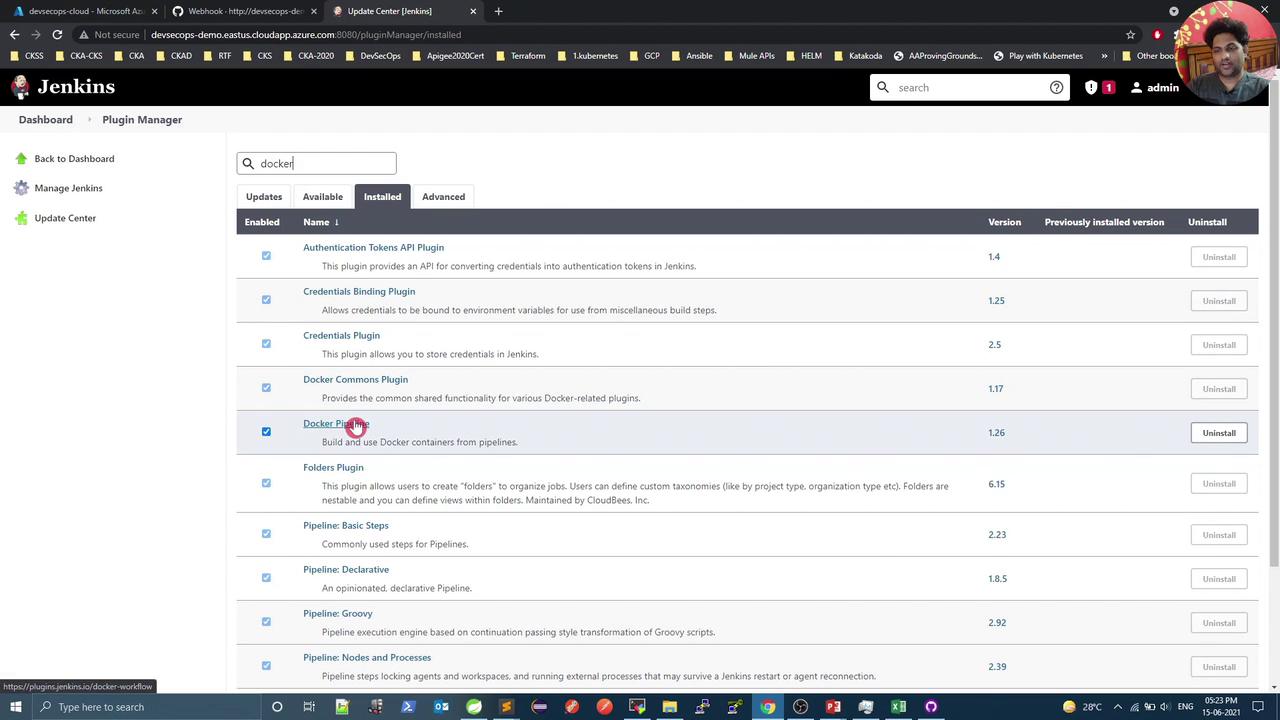Image resolution: width=1280 pixels, height=720 pixels.
Task: Open the Windows Start menu
Action: [15, 707]
